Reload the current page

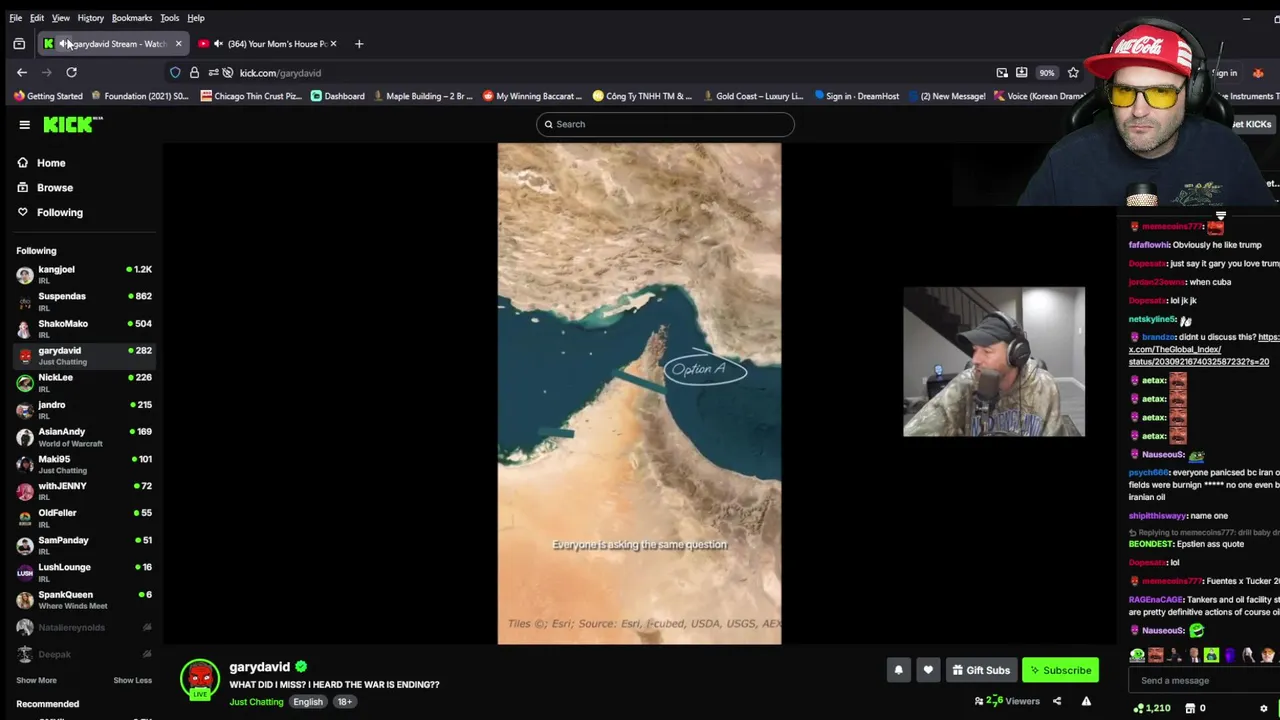pyautogui.click(x=71, y=72)
